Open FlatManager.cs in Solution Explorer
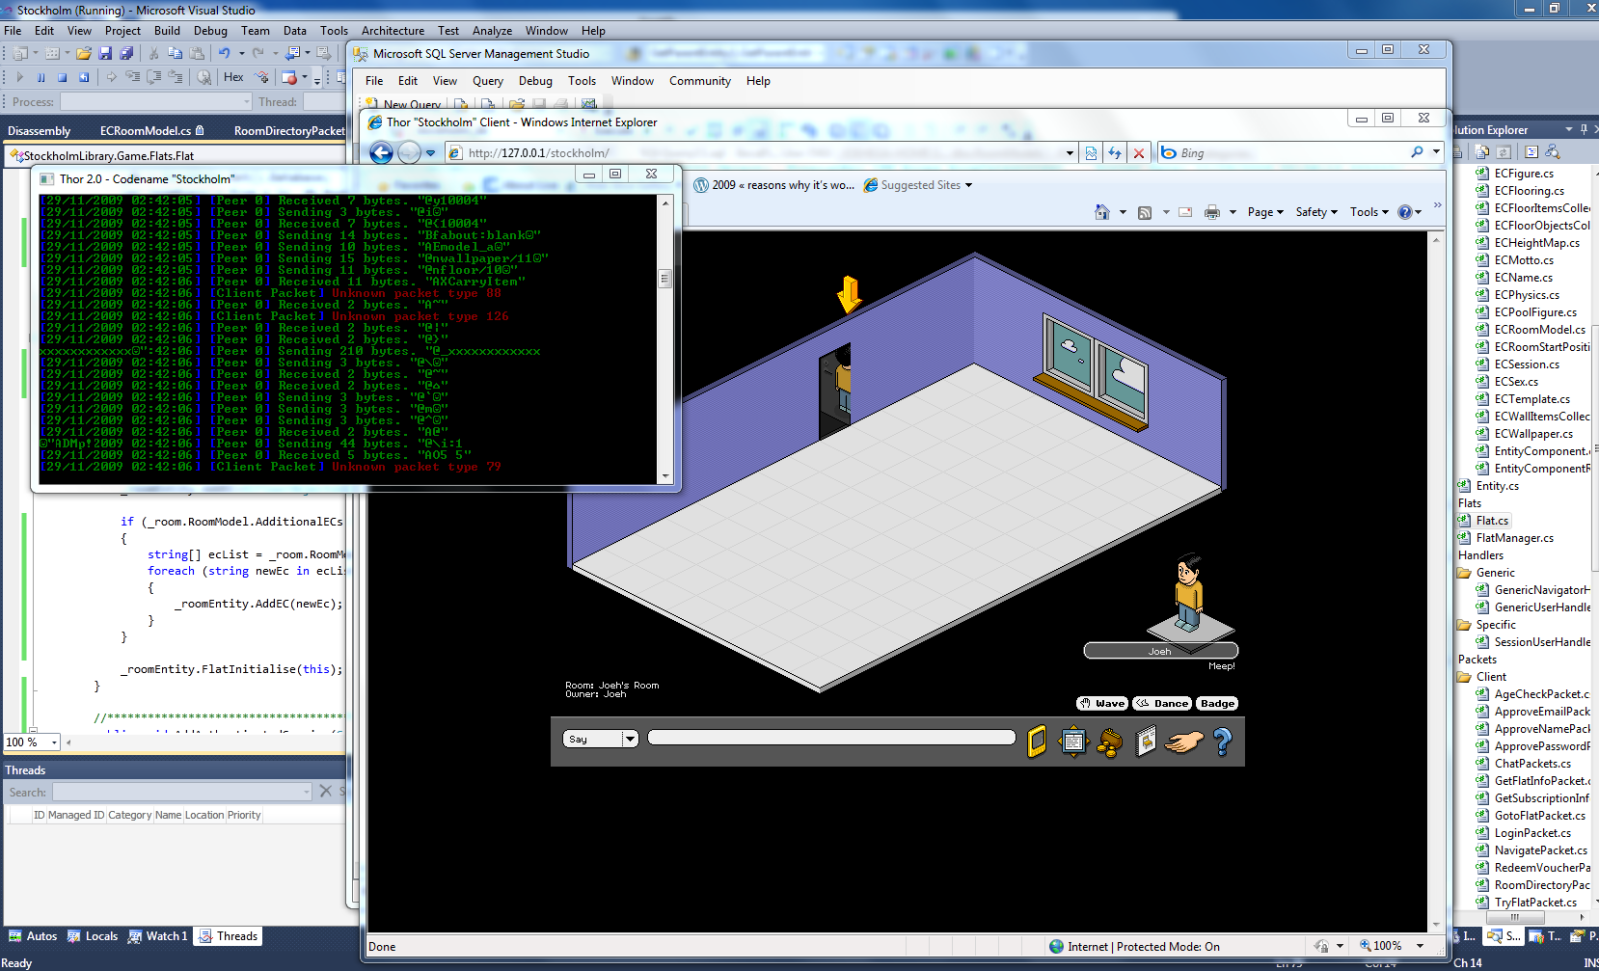The height and width of the screenshot is (971, 1599). coord(1506,538)
